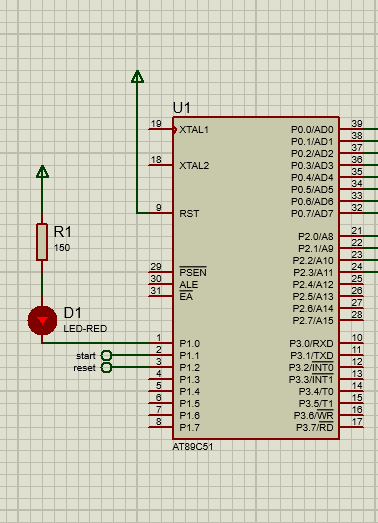This screenshot has height=523, width=378.
Task: Select the AT89C51 chip body
Action: tap(256, 278)
